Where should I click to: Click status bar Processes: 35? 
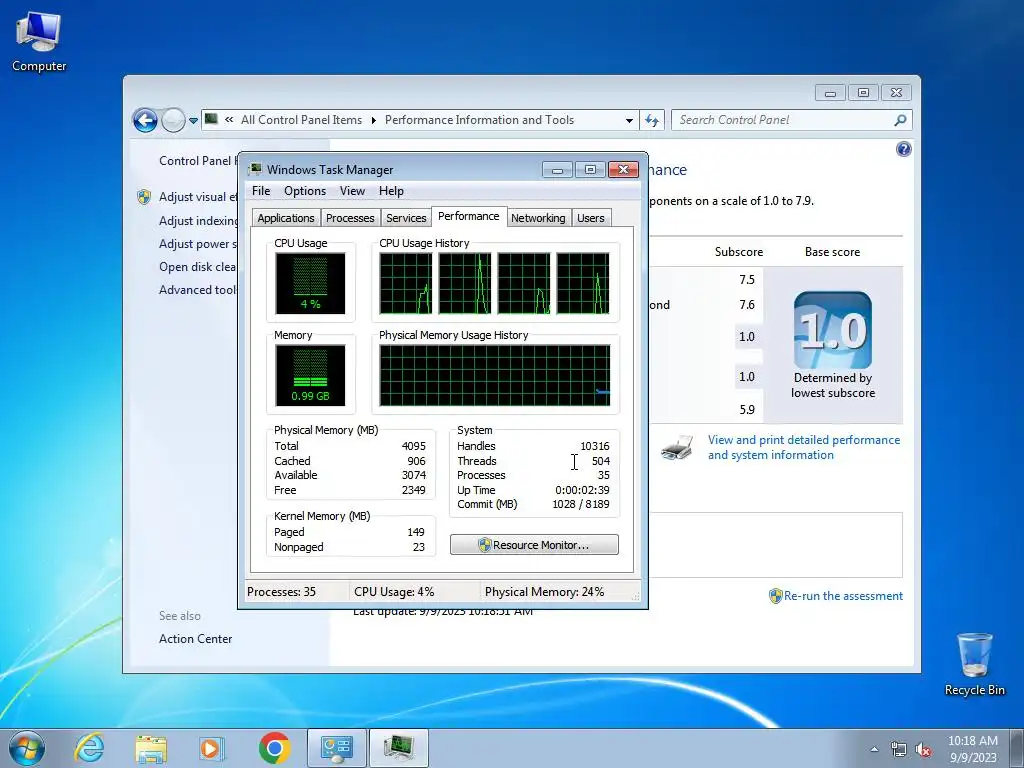[281, 592]
